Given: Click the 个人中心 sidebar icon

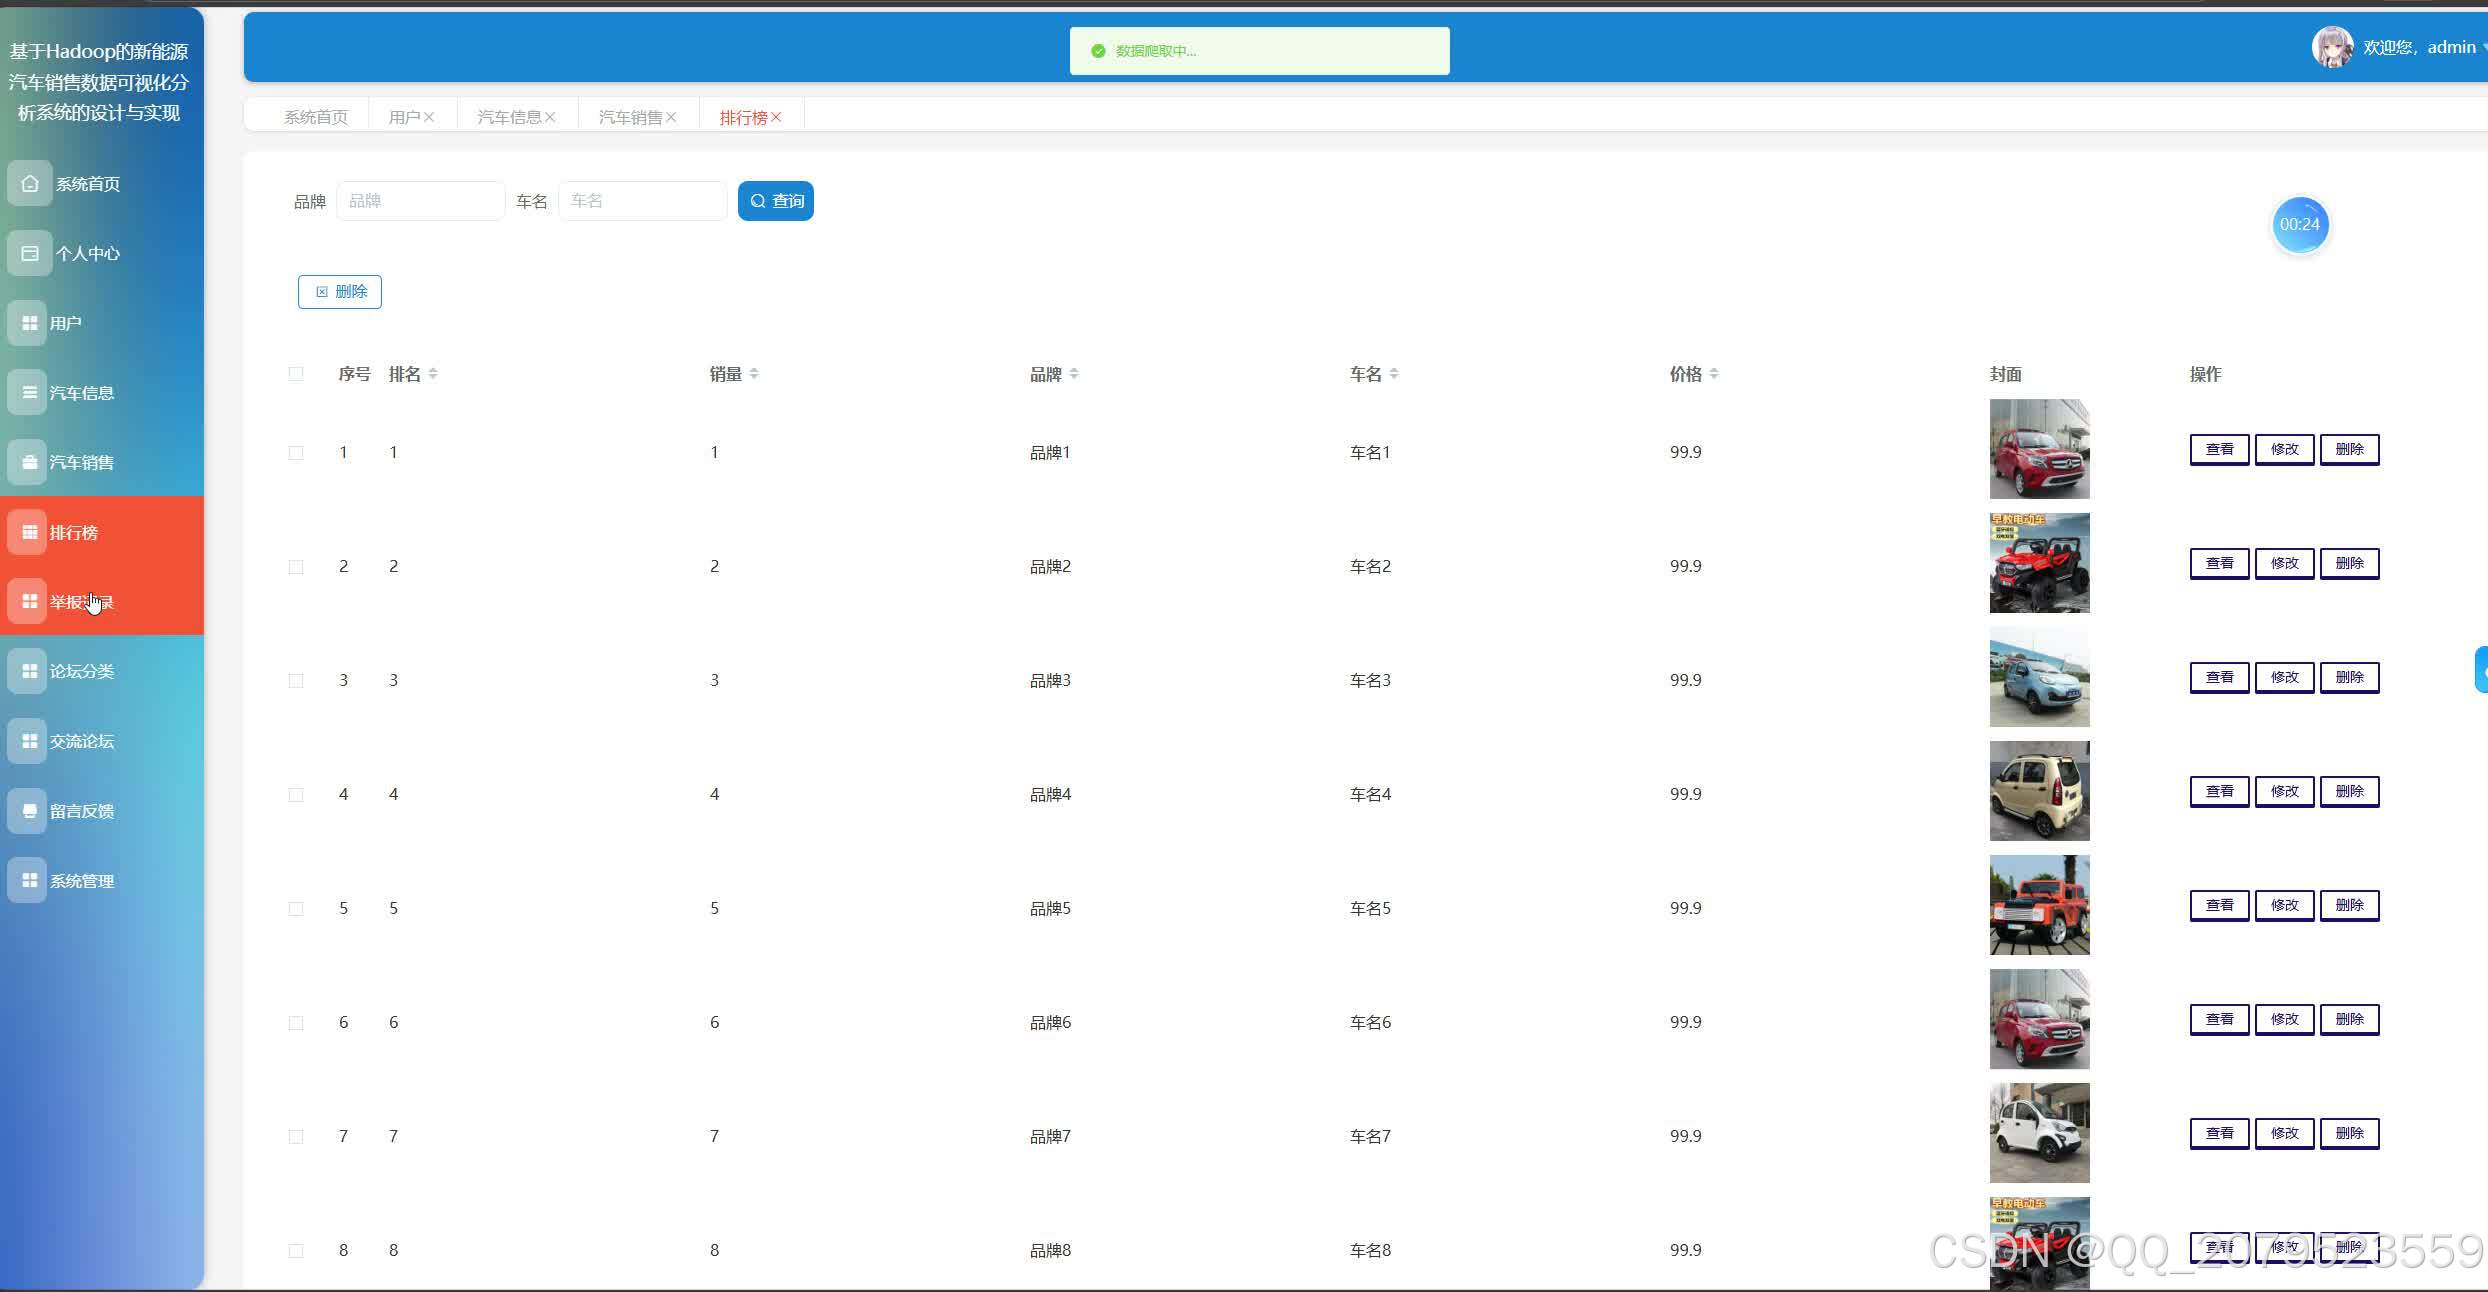Looking at the screenshot, I should 30,254.
